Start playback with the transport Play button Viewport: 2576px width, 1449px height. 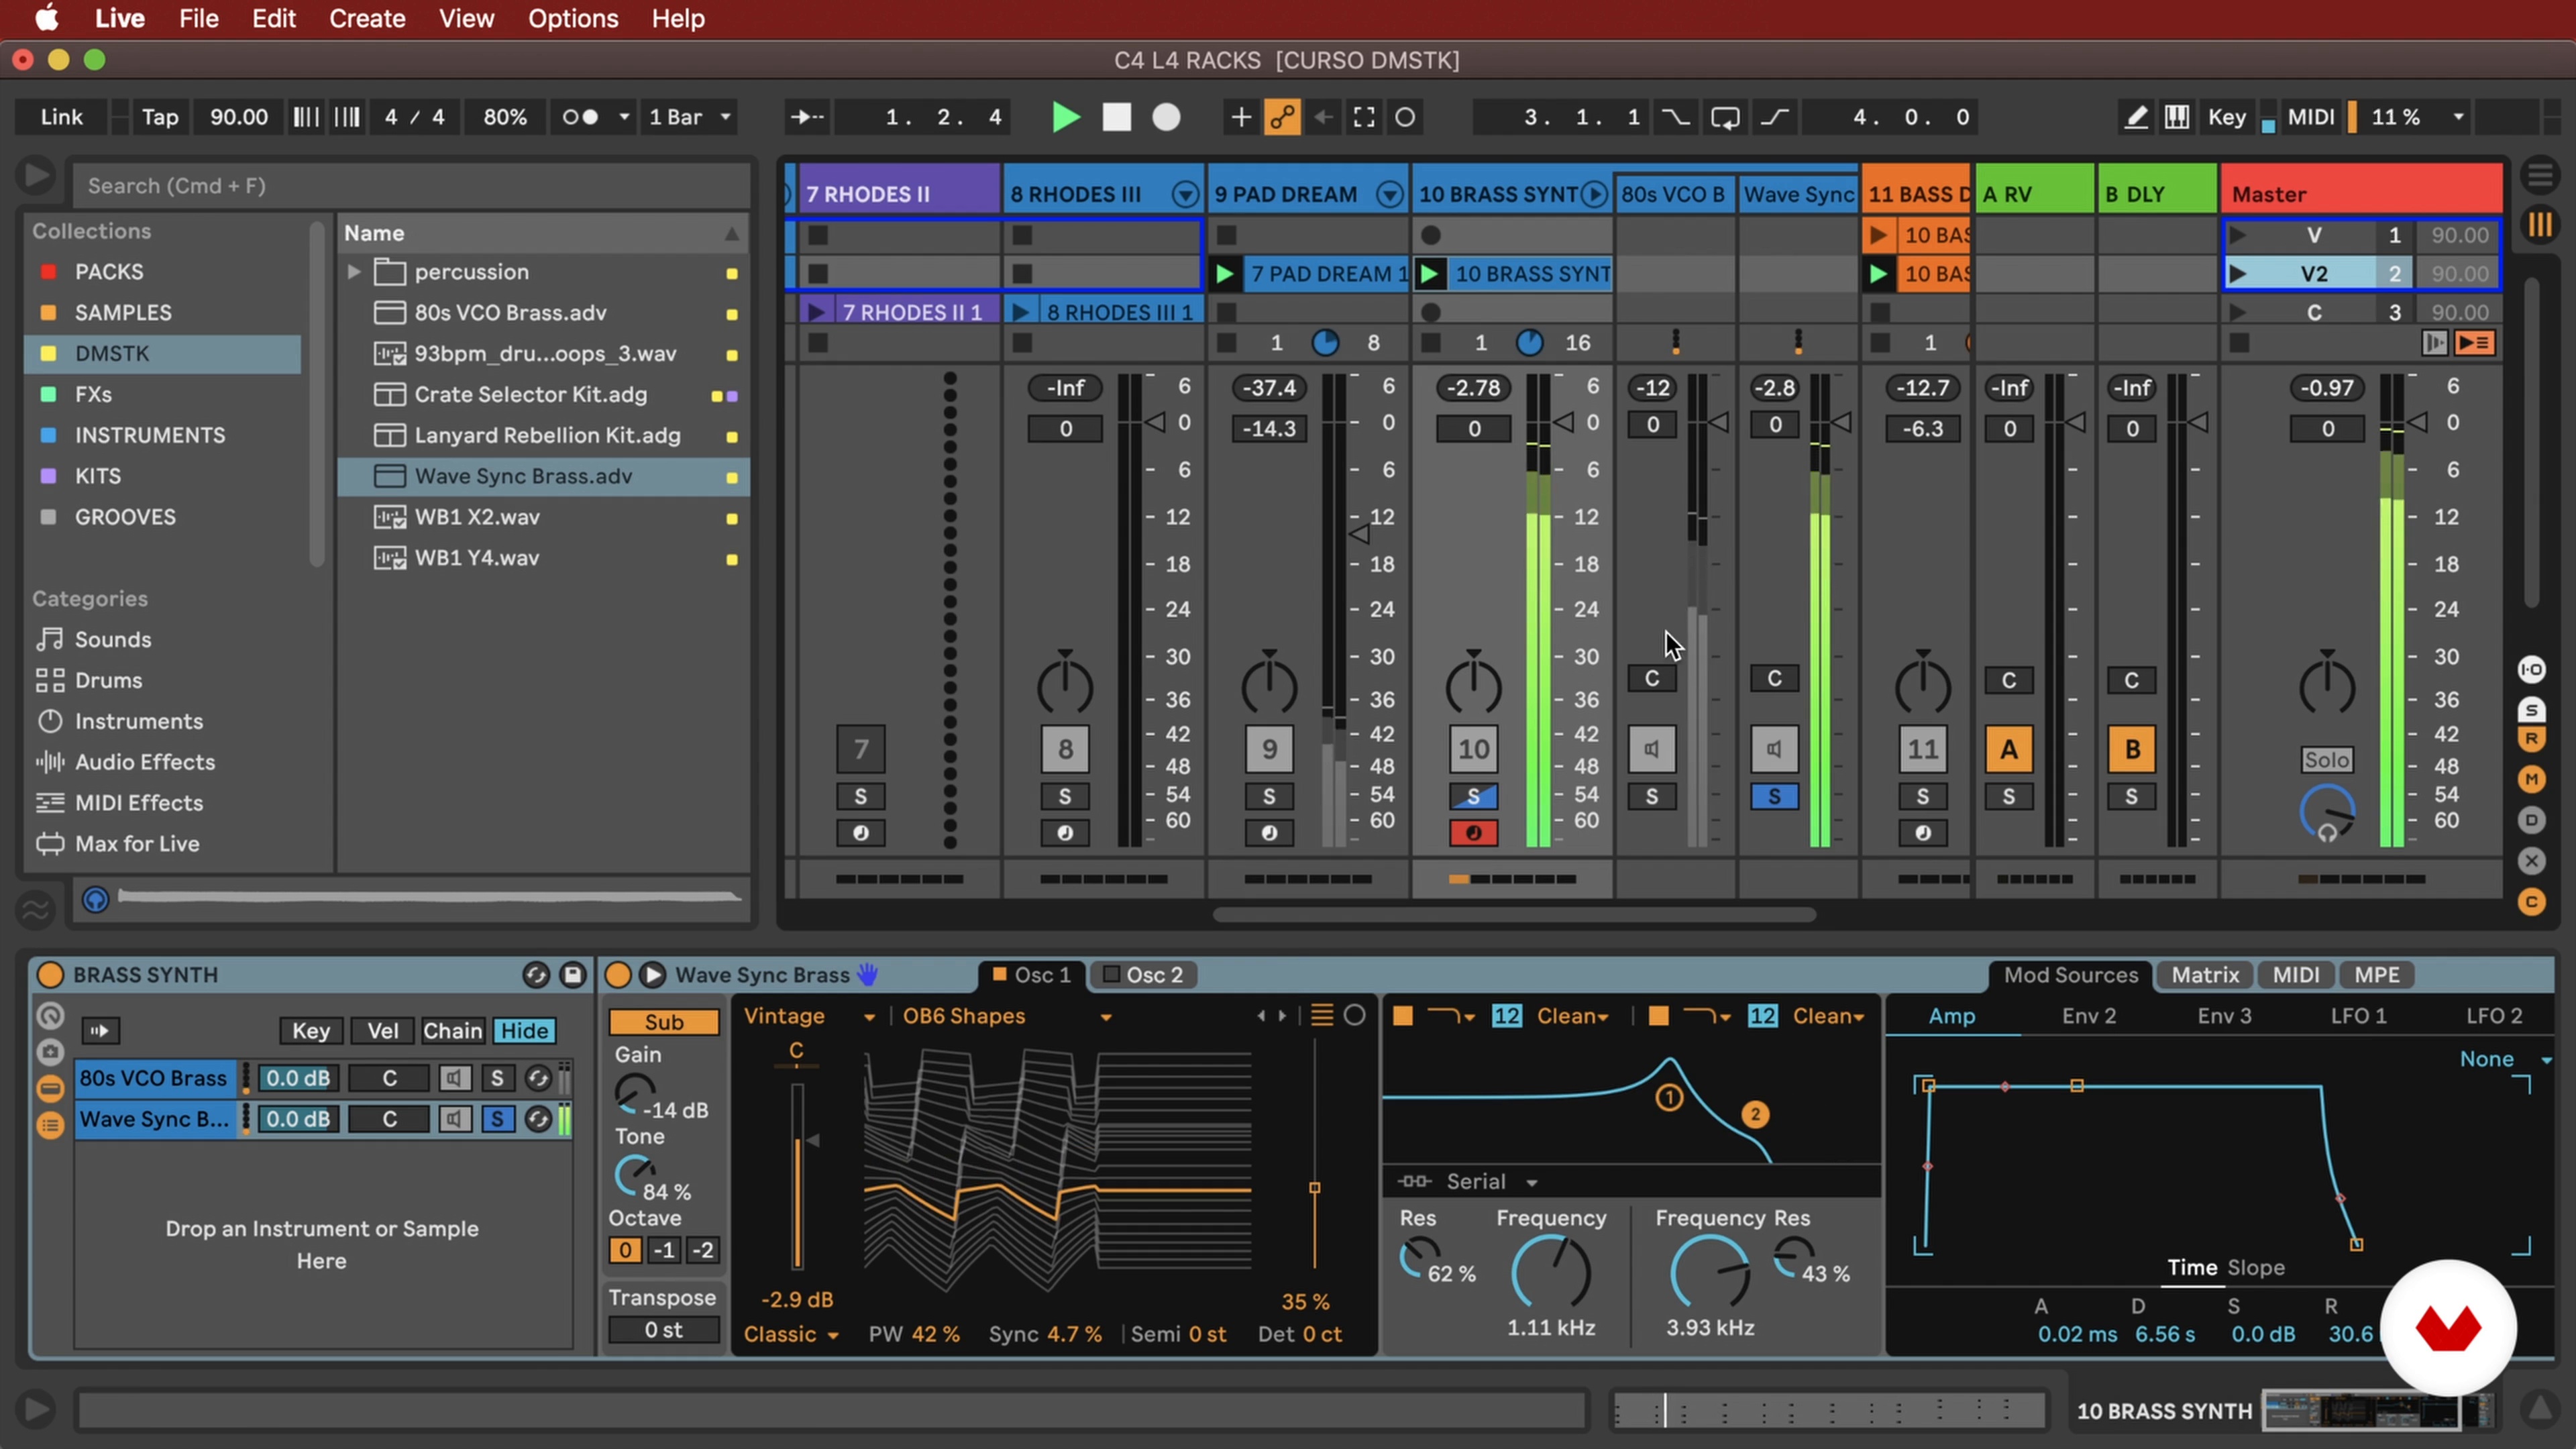tap(1066, 117)
